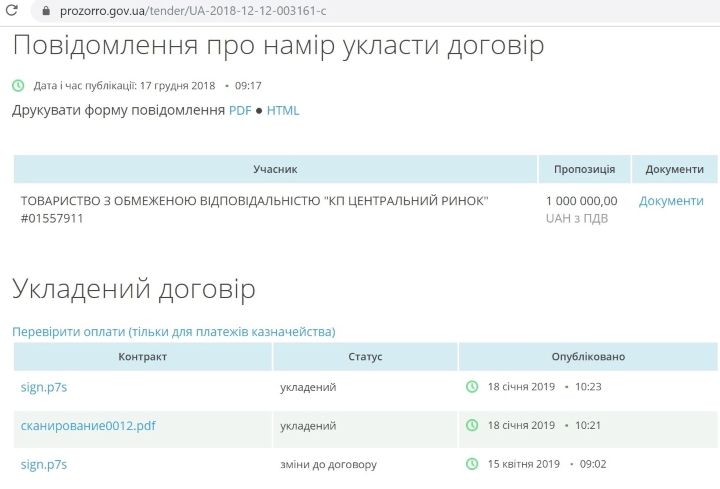Click the Контракт column header
720x489 pixels.
142,356
